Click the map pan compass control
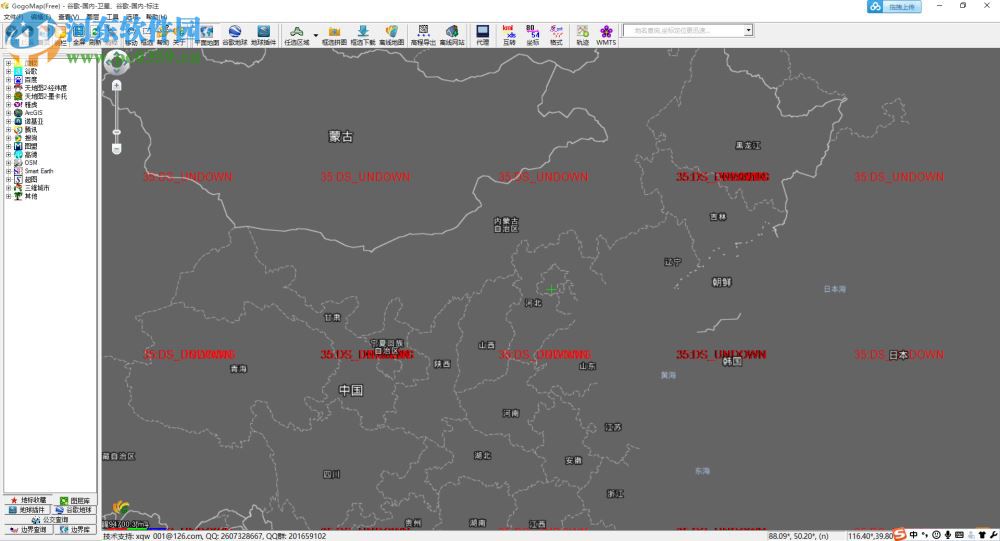 117,62
